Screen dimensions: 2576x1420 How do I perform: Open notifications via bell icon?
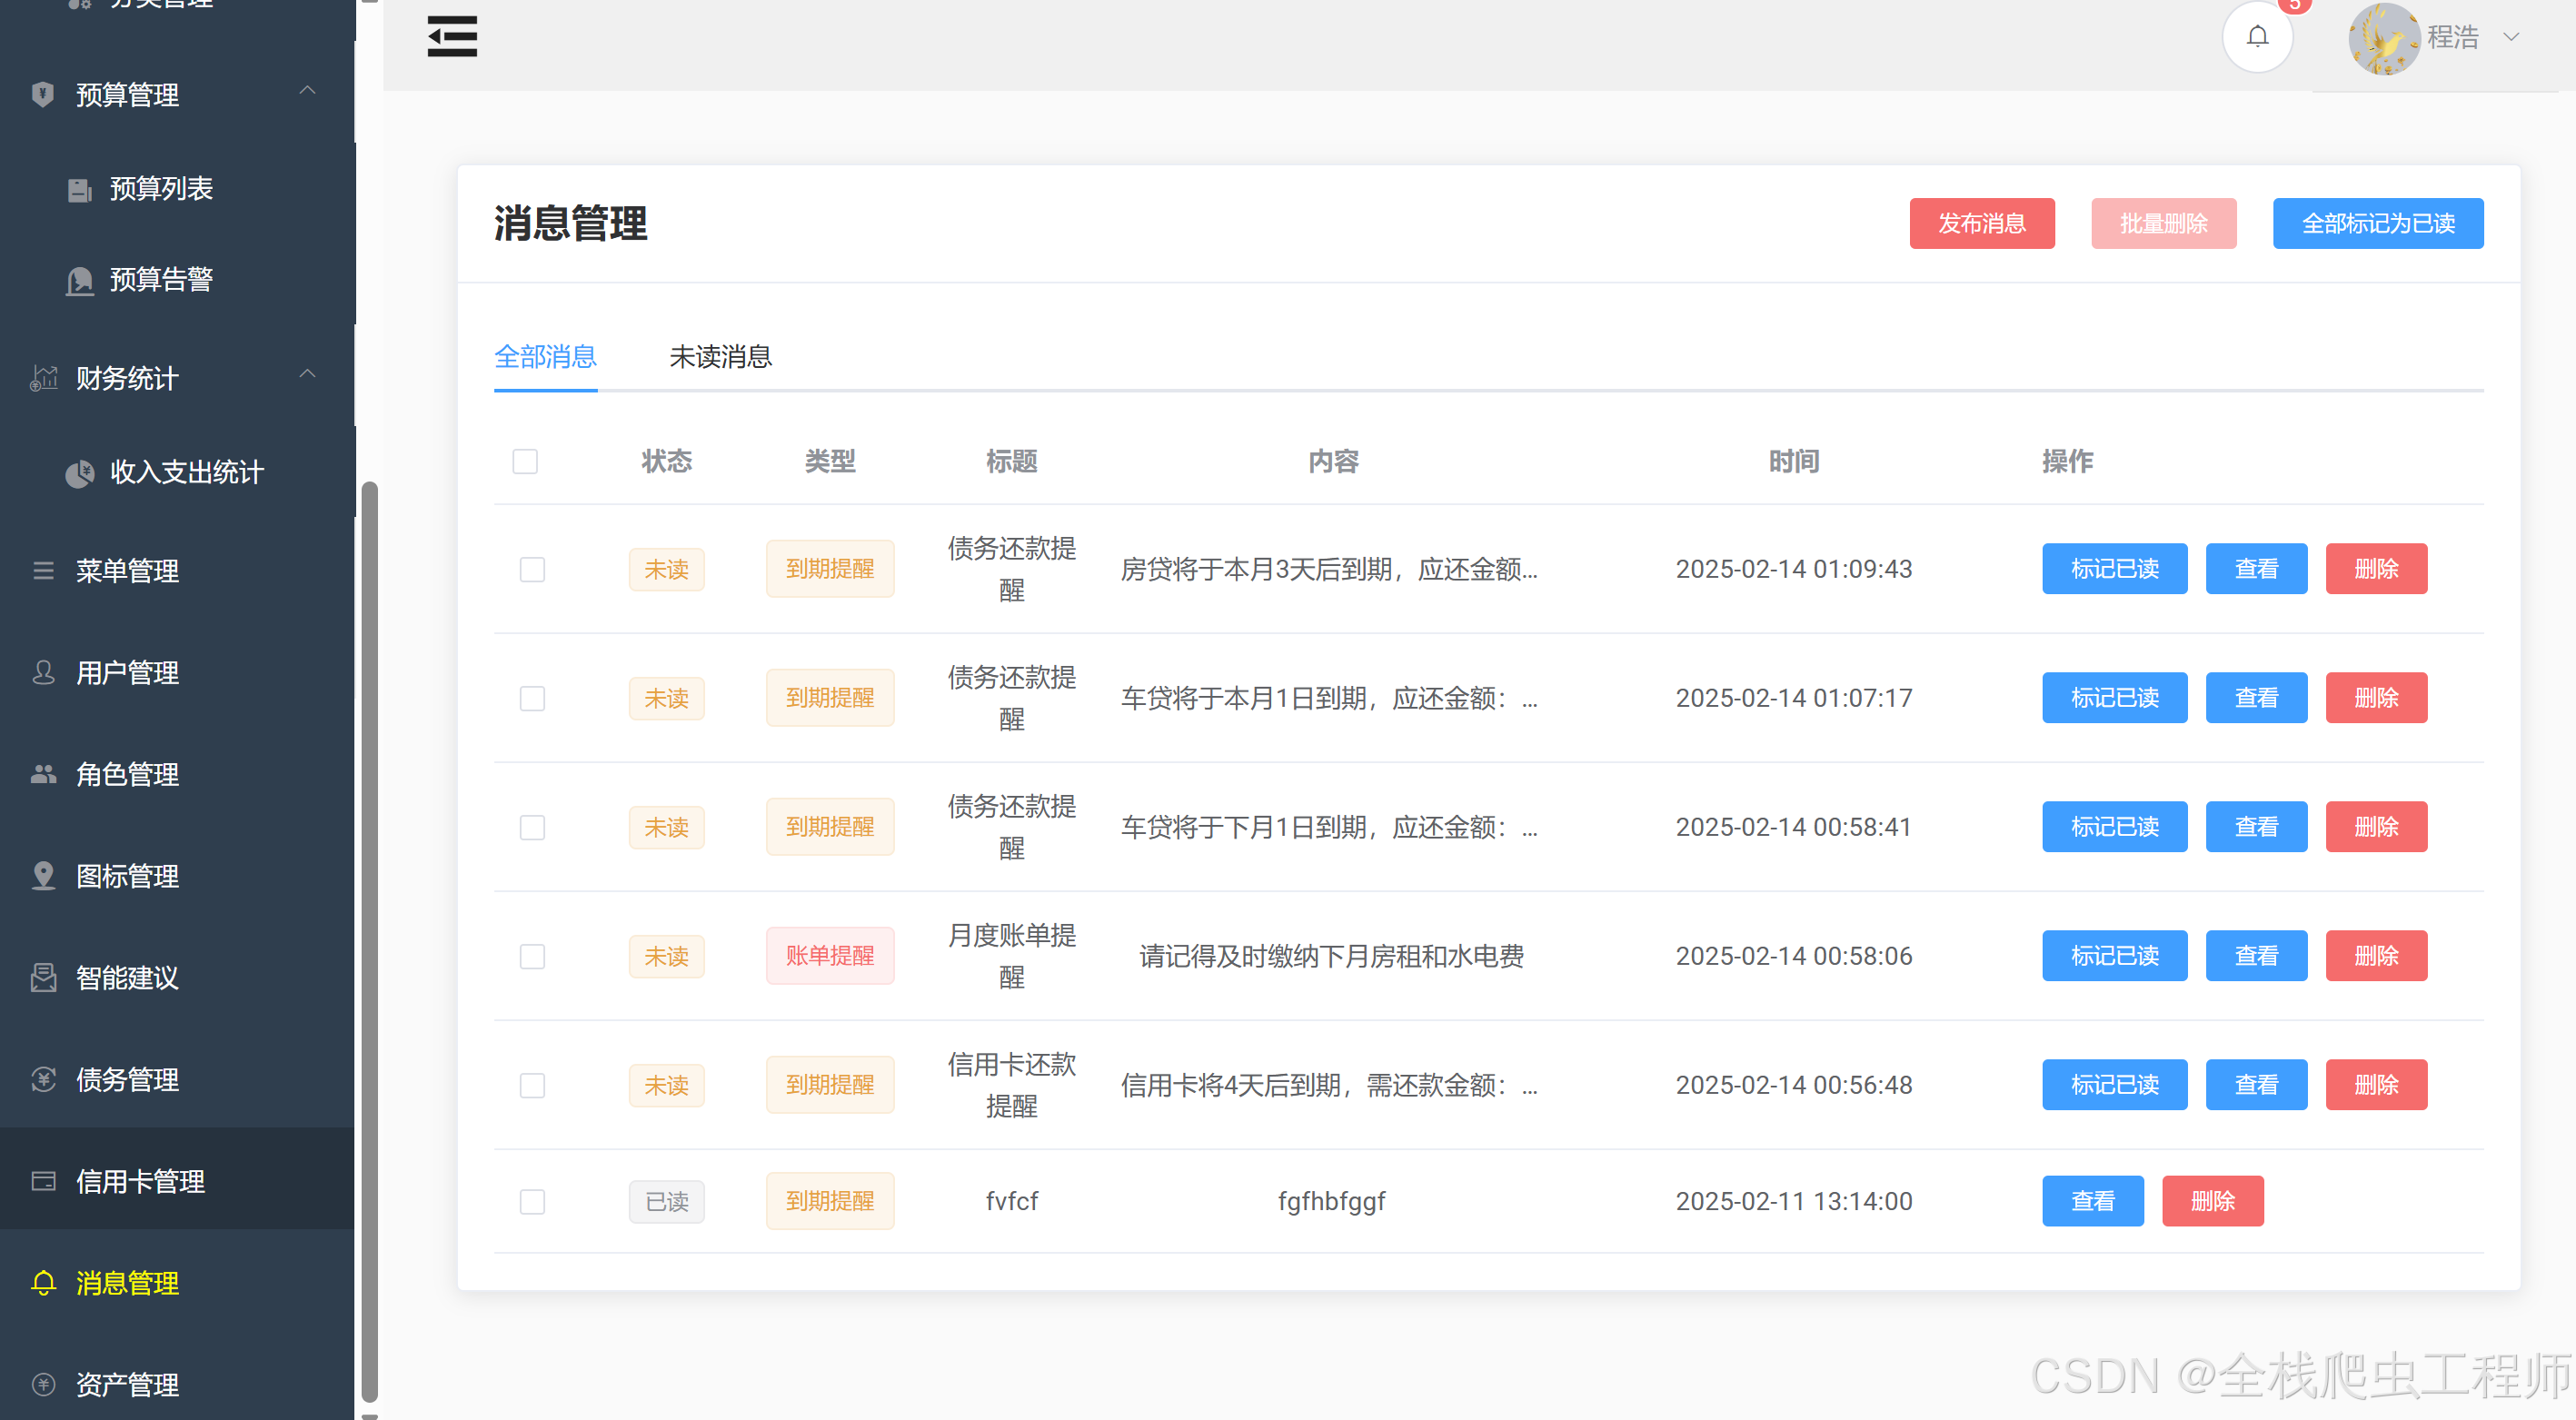tap(2257, 37)
